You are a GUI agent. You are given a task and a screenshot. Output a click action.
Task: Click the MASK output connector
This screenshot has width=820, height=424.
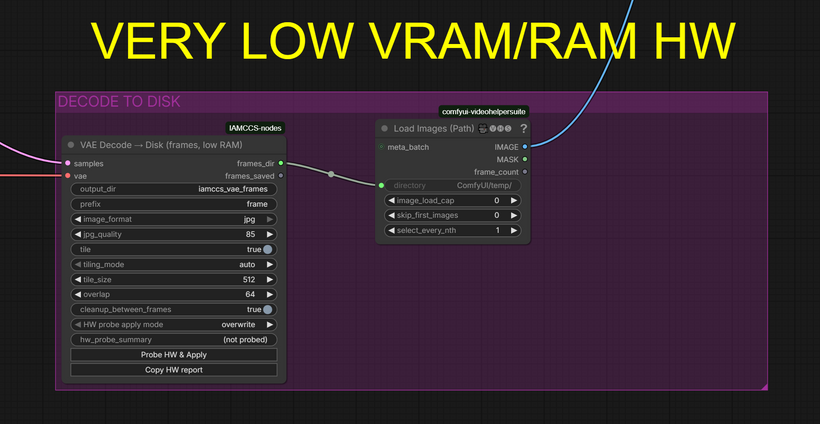525,159
